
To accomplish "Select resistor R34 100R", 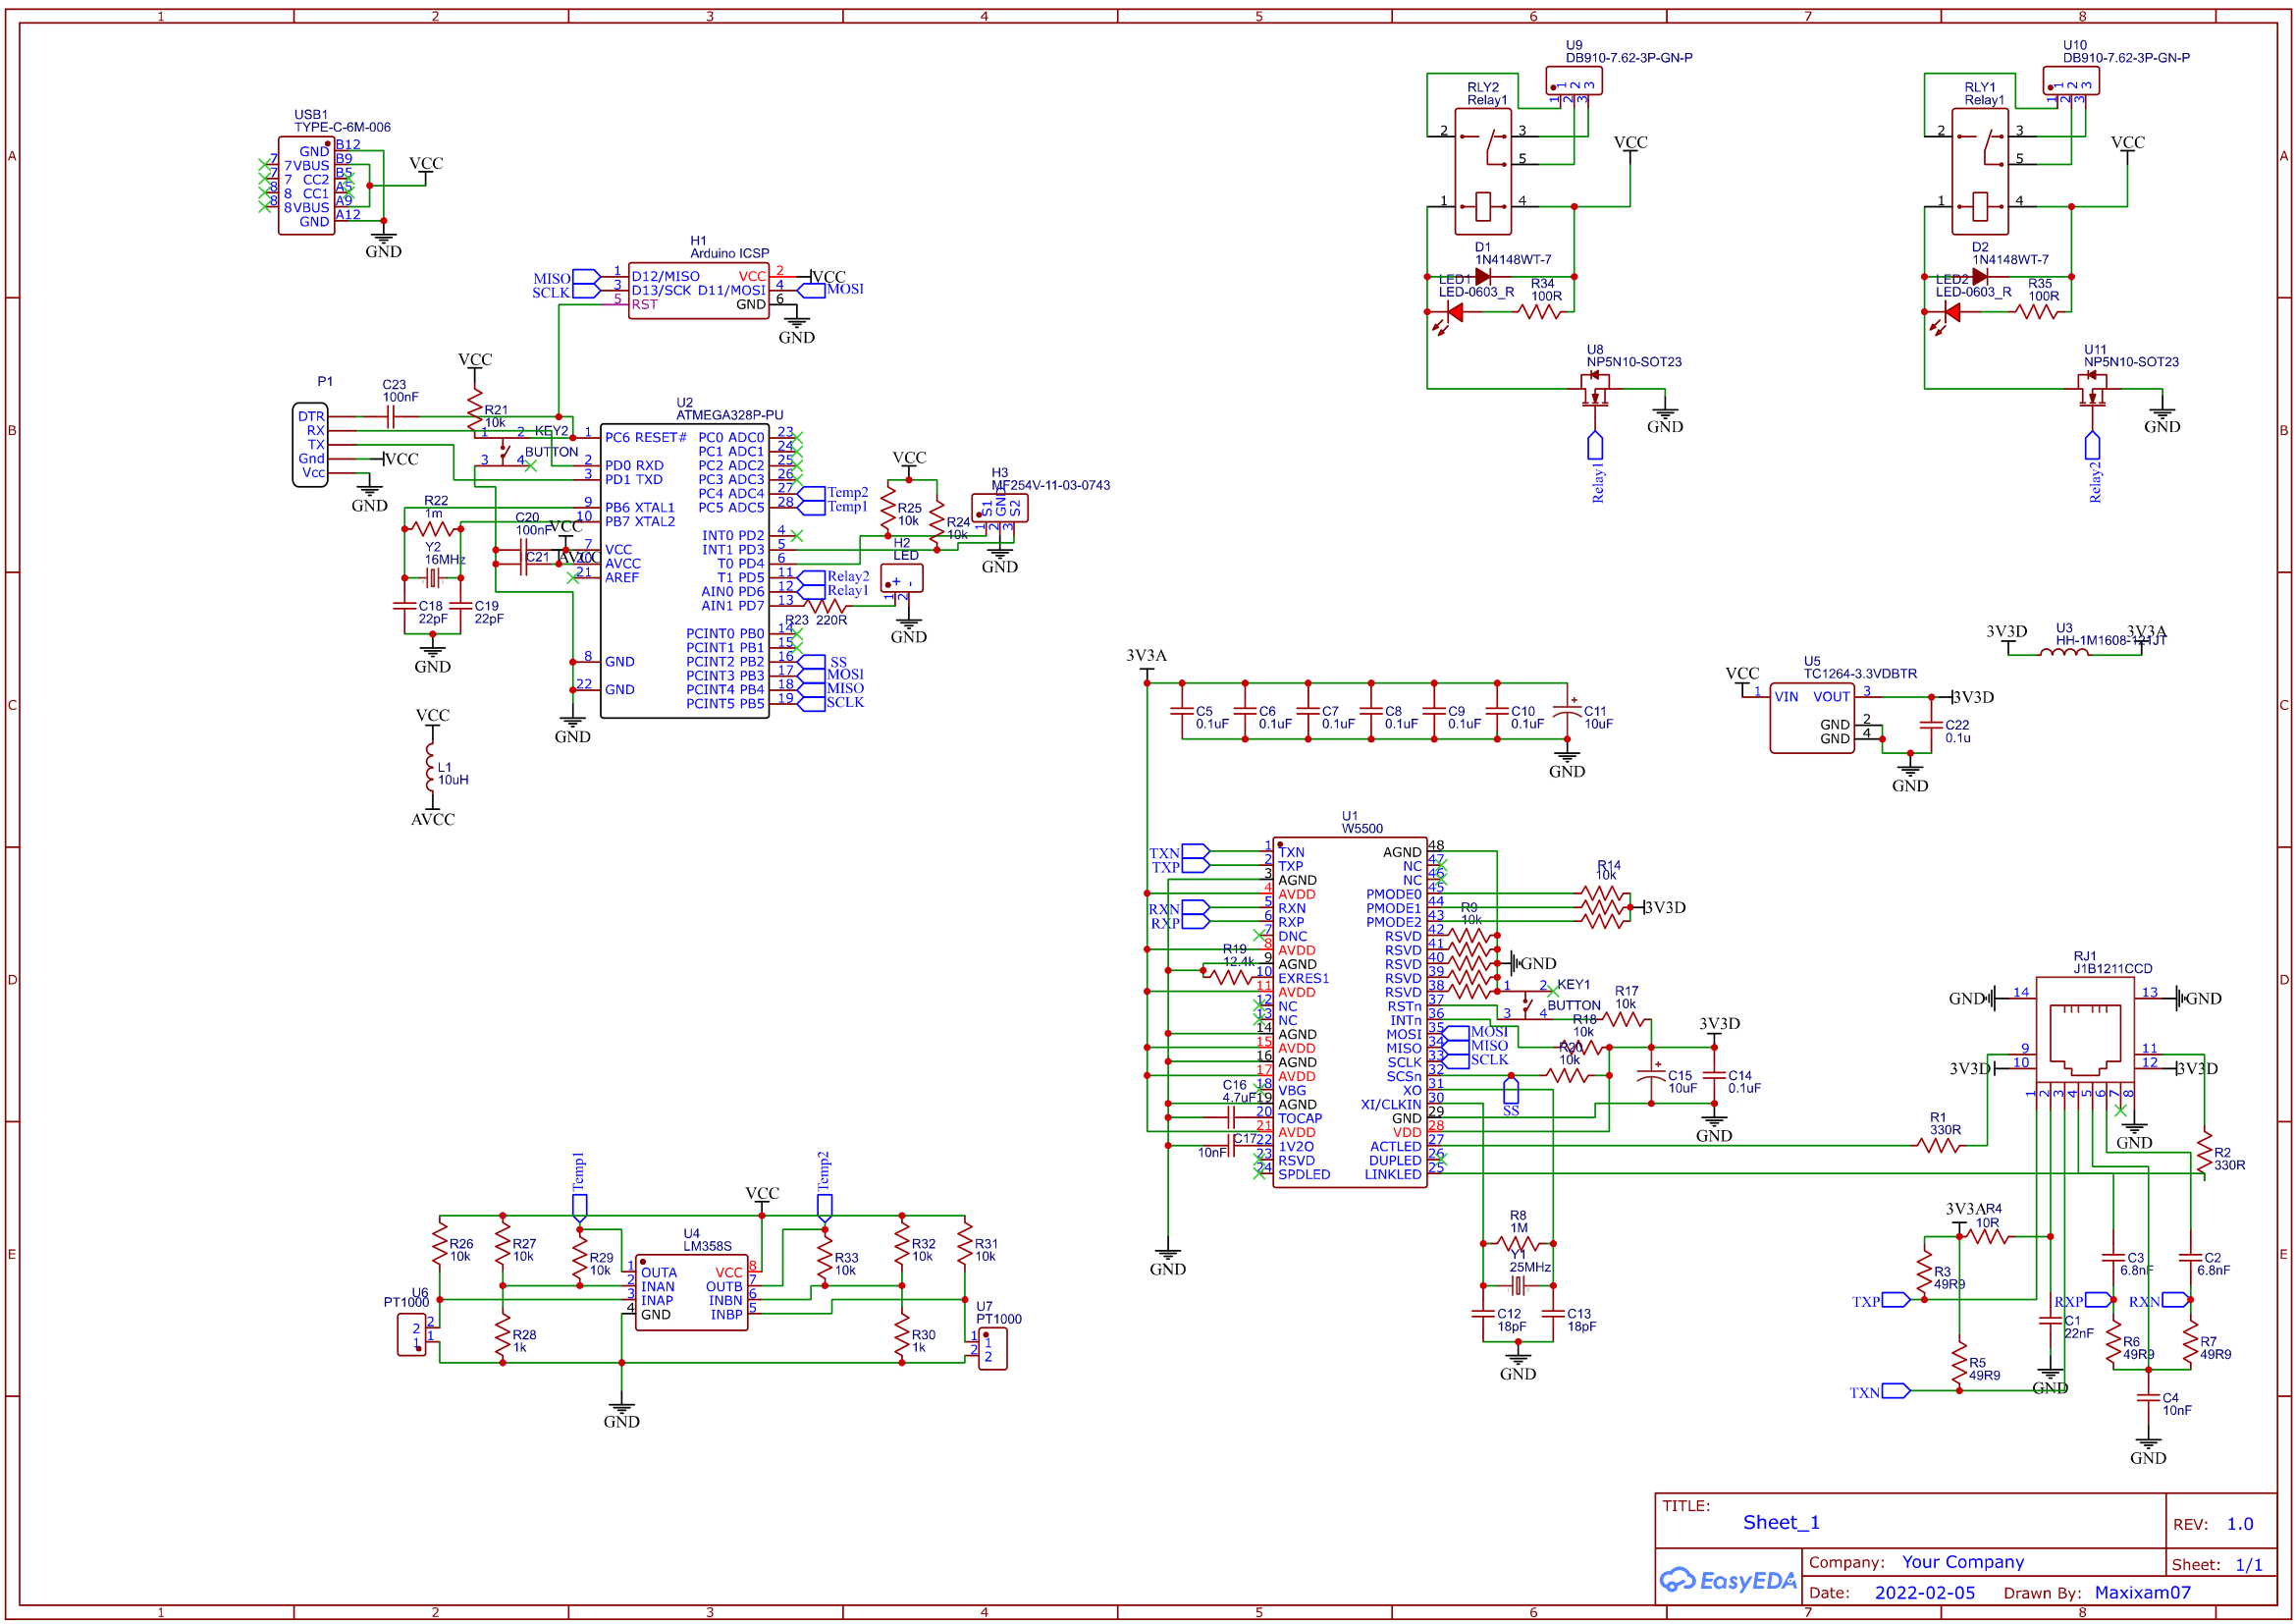I will 1539,312.
